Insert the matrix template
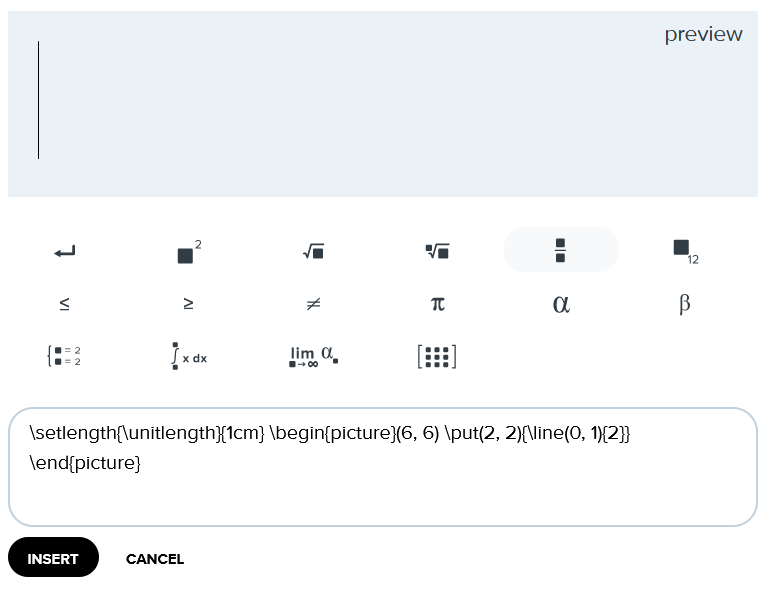This screenshot has height=594, width=765. (x=437, y=356)
